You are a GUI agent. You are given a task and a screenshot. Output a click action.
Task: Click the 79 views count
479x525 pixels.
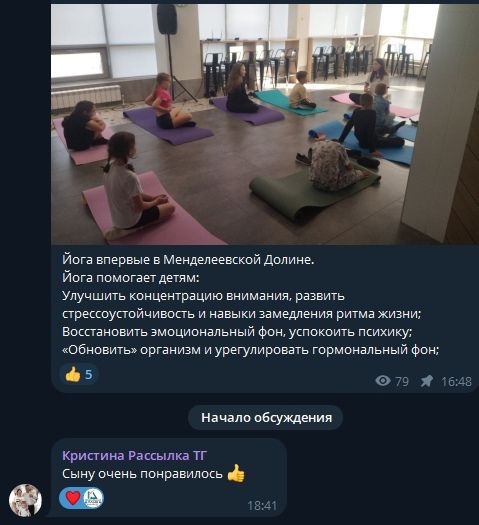(402, 381)
